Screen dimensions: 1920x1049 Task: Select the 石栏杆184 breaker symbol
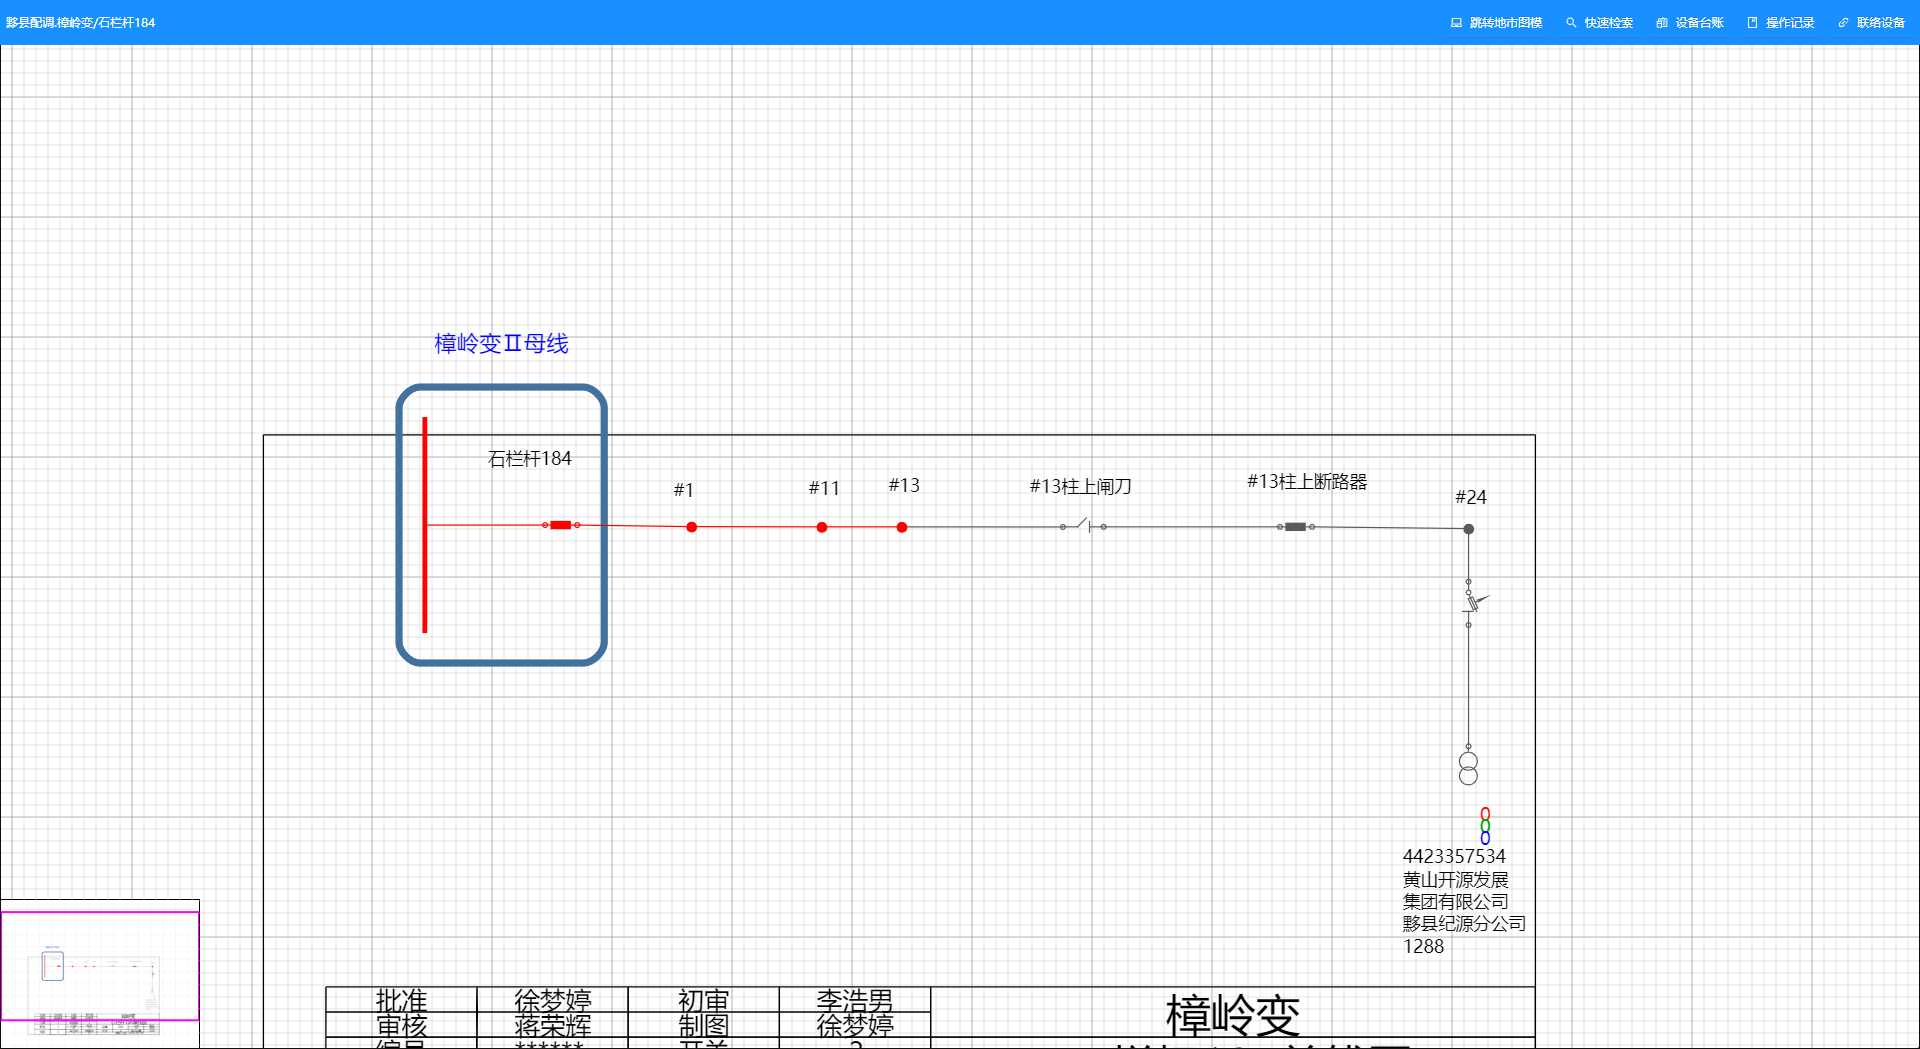[561, 525]
